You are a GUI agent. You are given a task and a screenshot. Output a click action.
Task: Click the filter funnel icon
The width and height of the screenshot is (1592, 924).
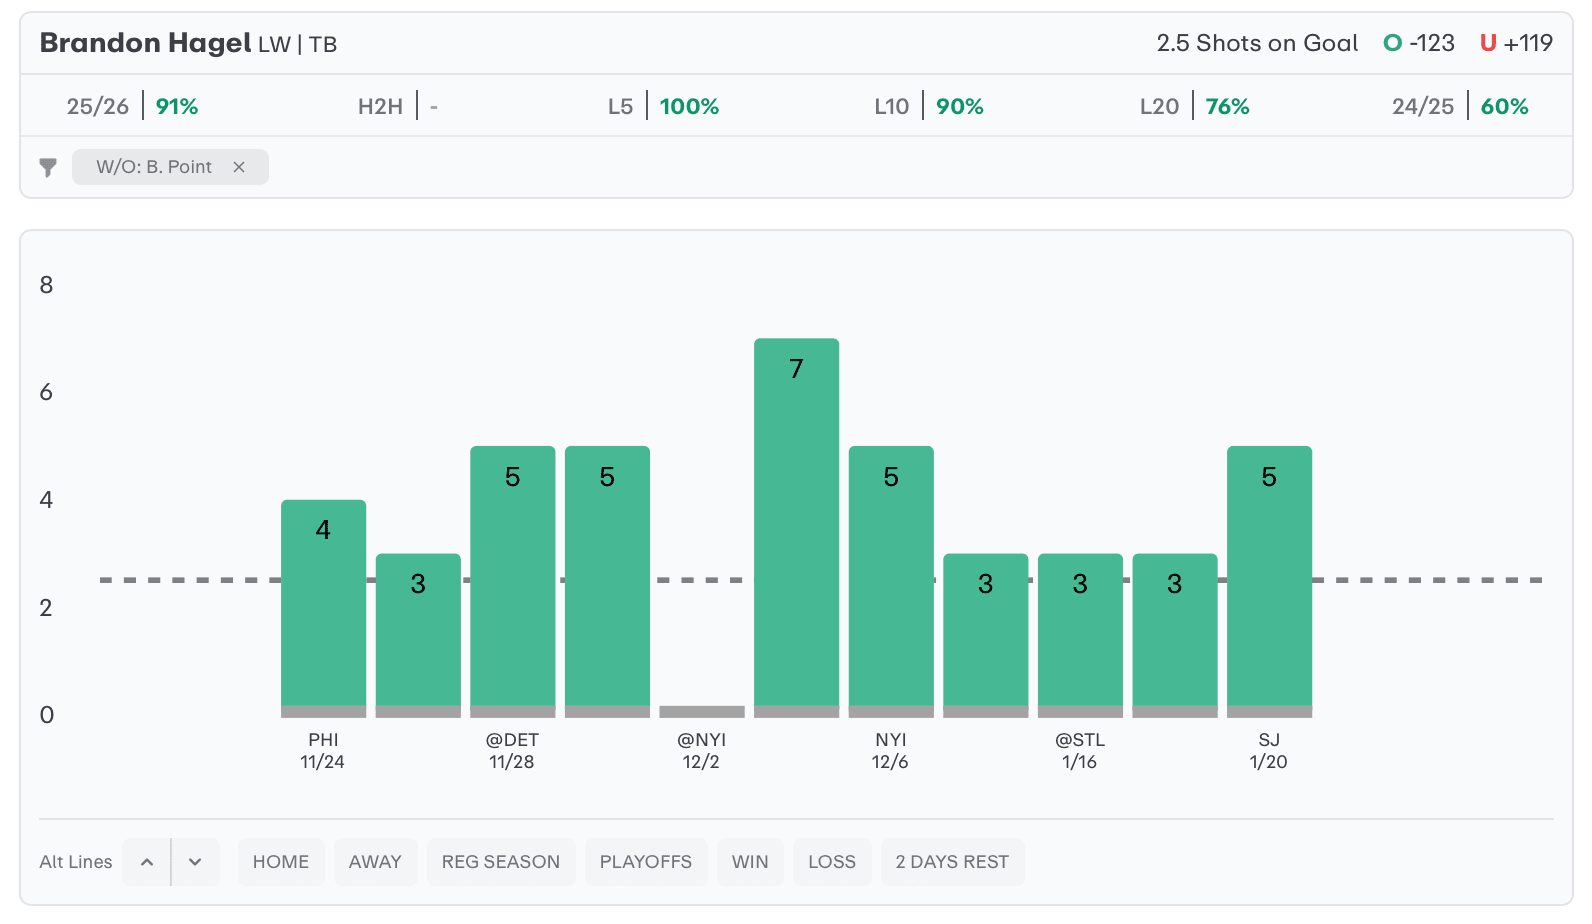click(48, 167)
